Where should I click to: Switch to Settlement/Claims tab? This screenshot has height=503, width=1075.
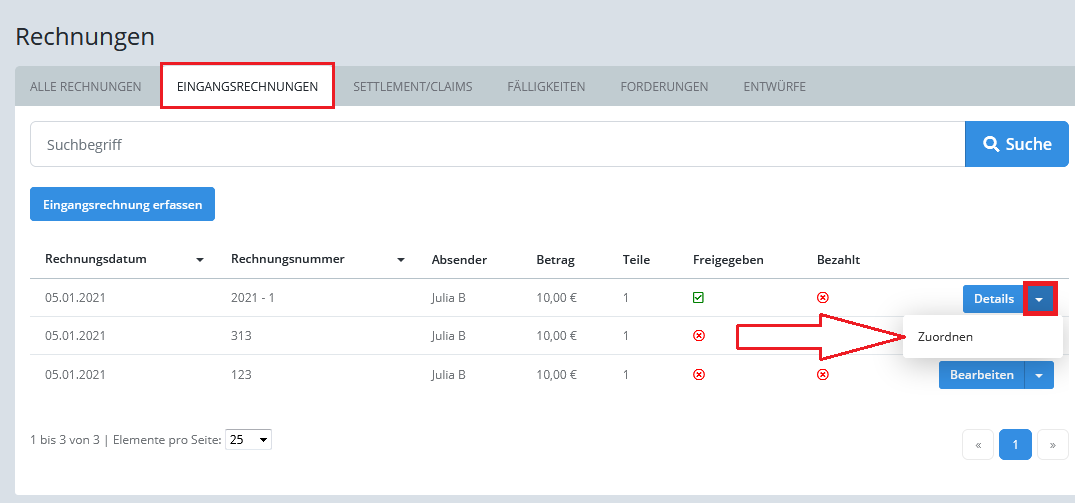click(x=413, y=87)
